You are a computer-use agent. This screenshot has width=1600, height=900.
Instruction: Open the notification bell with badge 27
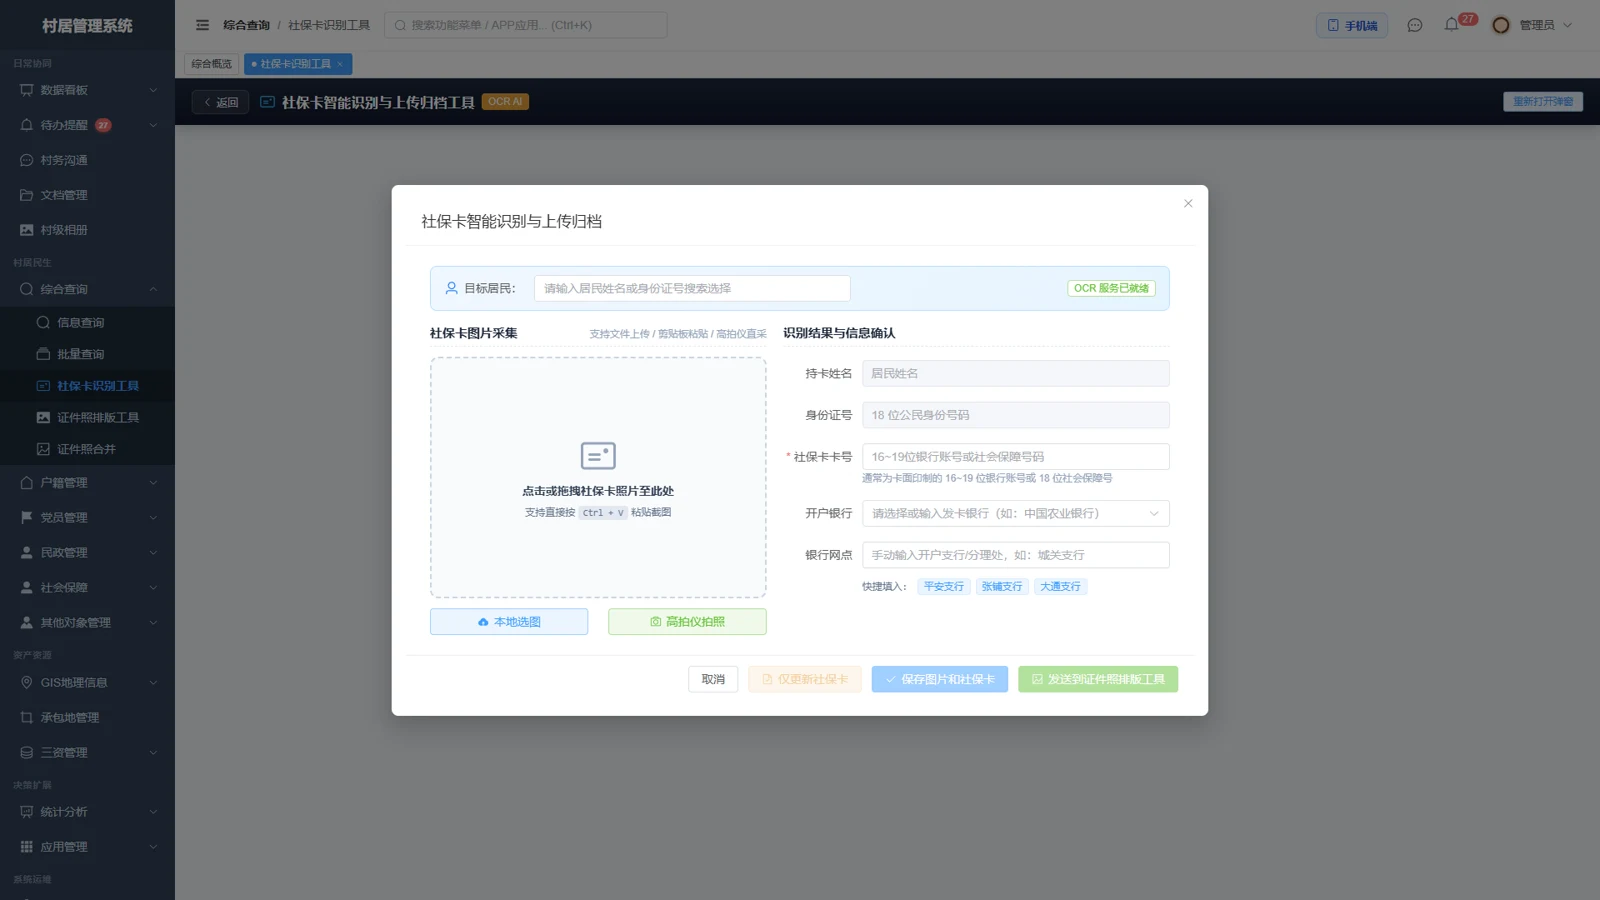(x=1452, y=24)
